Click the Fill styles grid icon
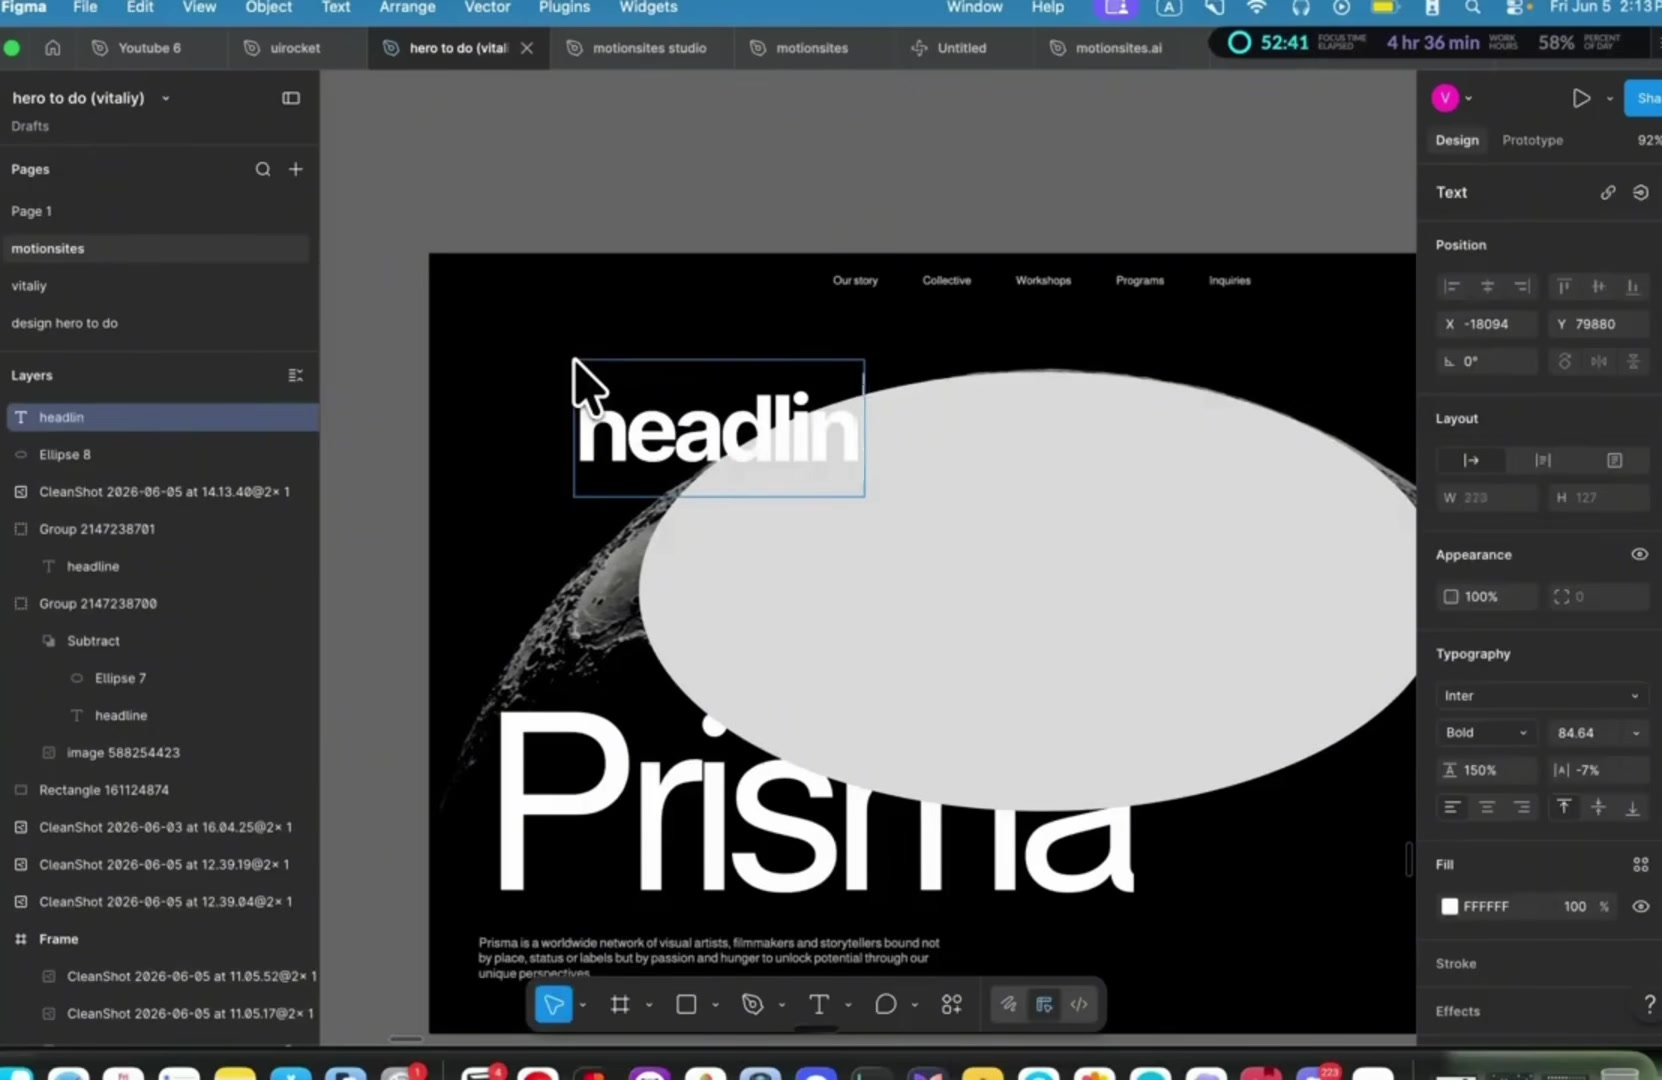 tap(1640, 864)
